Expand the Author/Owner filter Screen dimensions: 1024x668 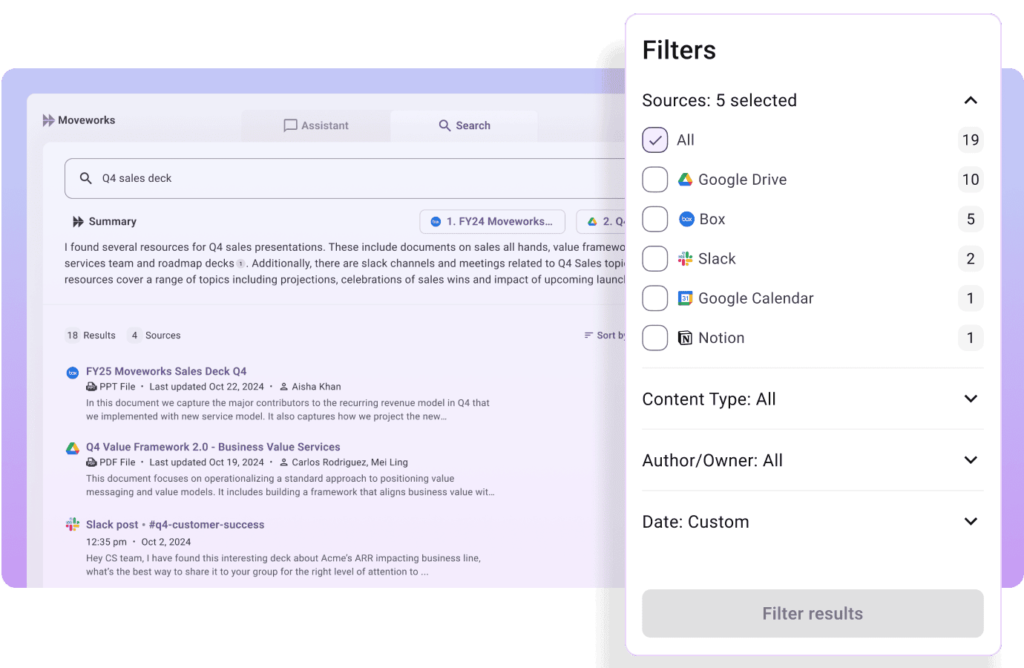pyautogui.click(x=969, y=460)
